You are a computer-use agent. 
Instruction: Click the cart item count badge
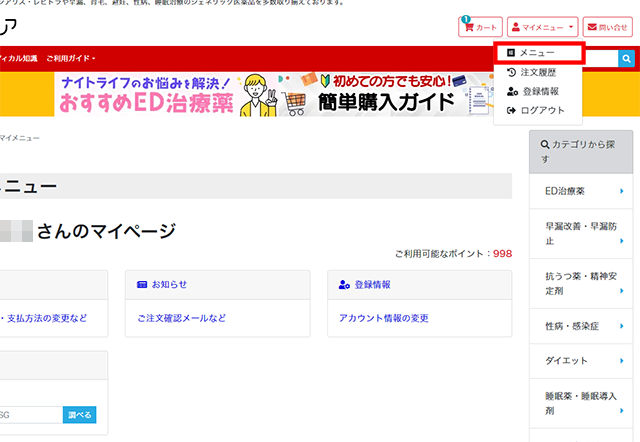tap(466, 19)
